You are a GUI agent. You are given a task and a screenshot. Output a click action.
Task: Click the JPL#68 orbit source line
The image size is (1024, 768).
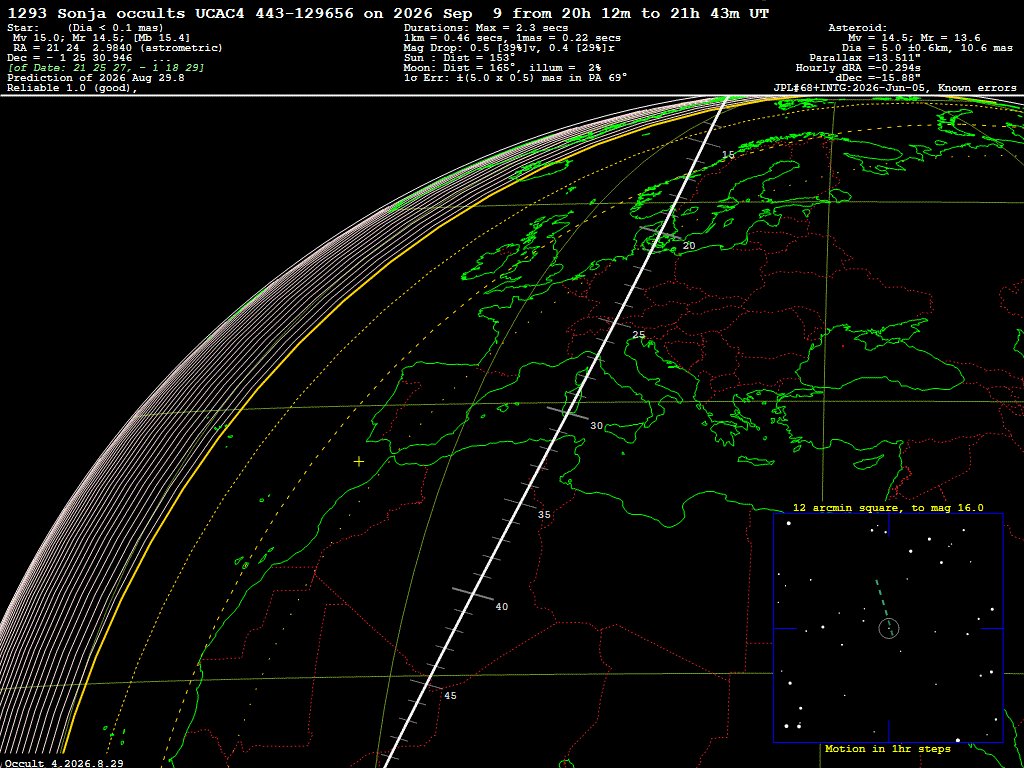(895, 88)
